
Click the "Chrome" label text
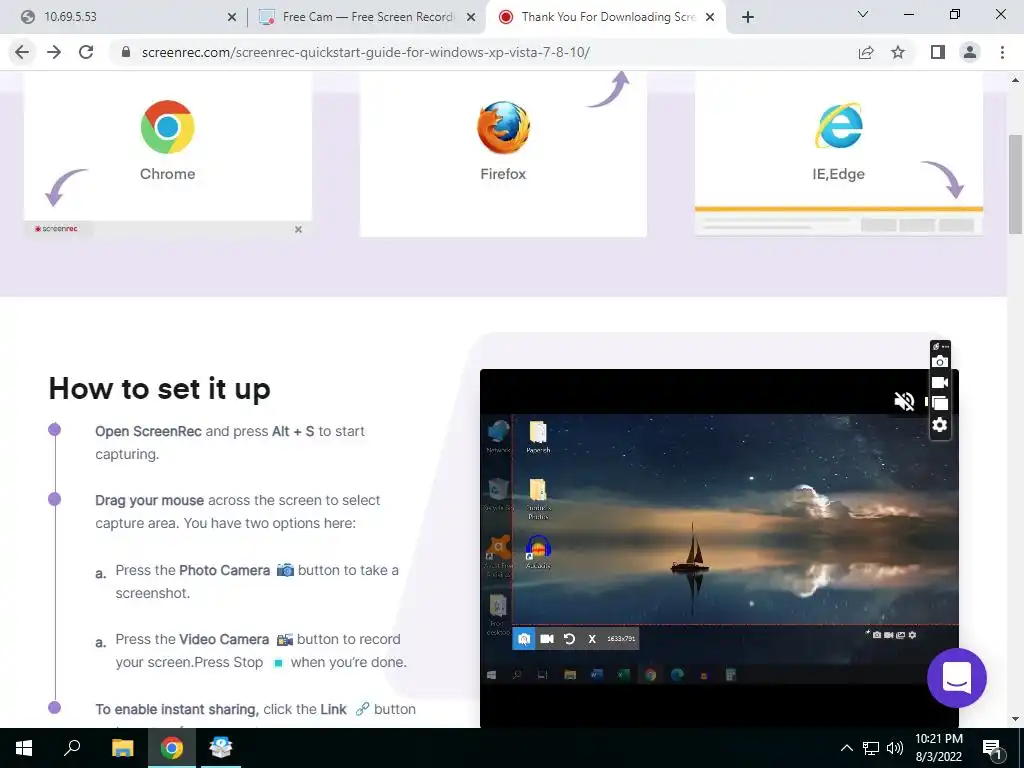click(168, 174)
